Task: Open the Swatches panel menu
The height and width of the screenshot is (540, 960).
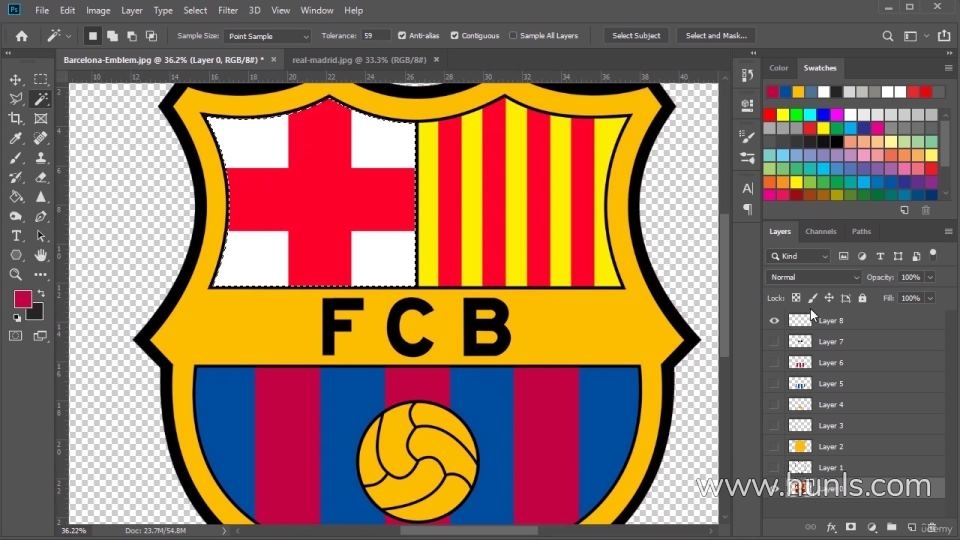Action: tap(948, 68)
